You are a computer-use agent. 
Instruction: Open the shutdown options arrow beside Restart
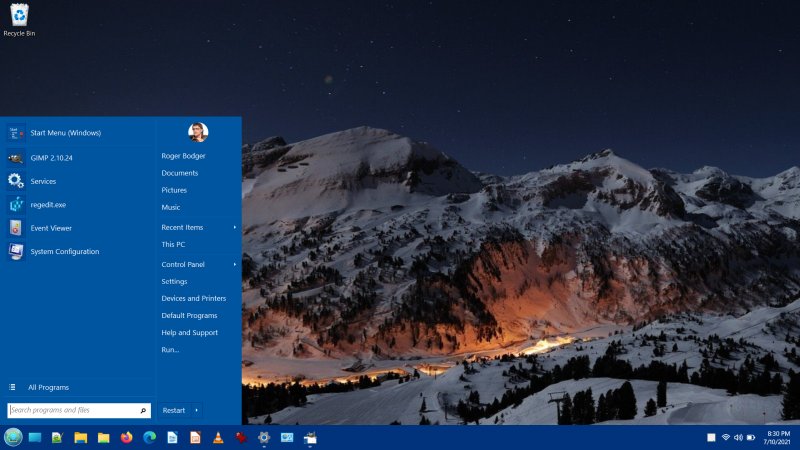tap(197, 410)
